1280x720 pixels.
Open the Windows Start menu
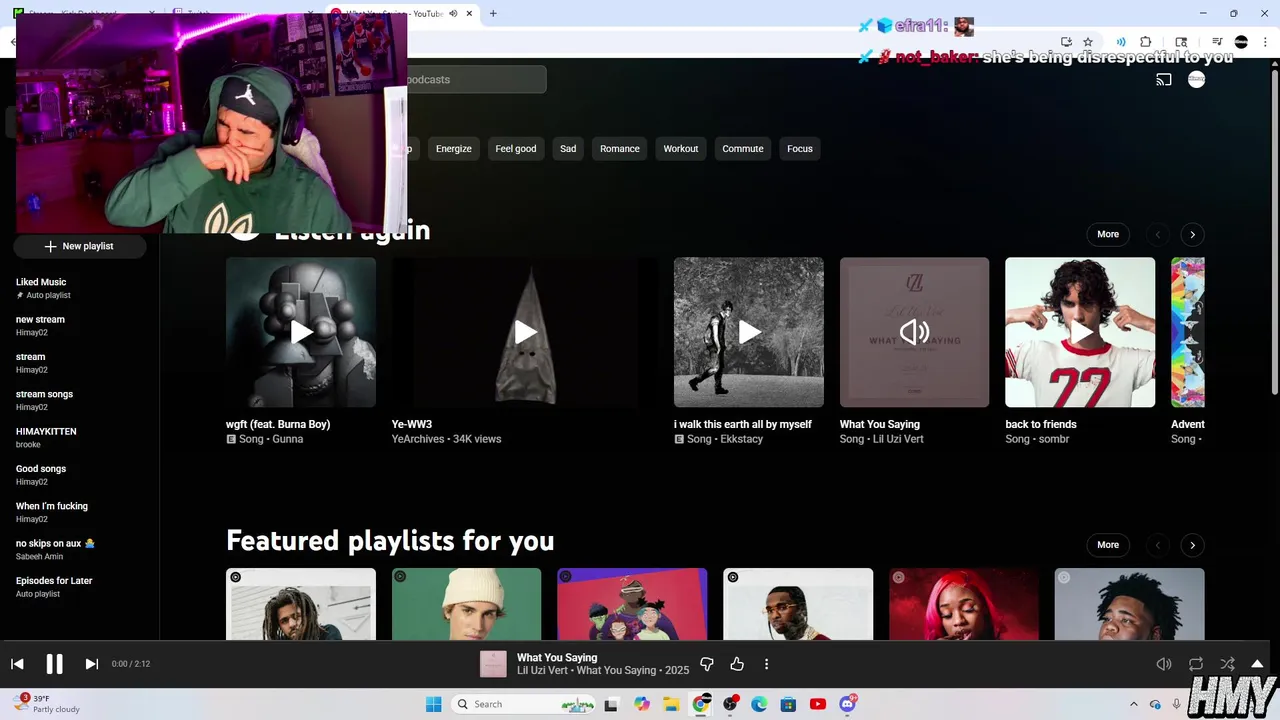433,704
